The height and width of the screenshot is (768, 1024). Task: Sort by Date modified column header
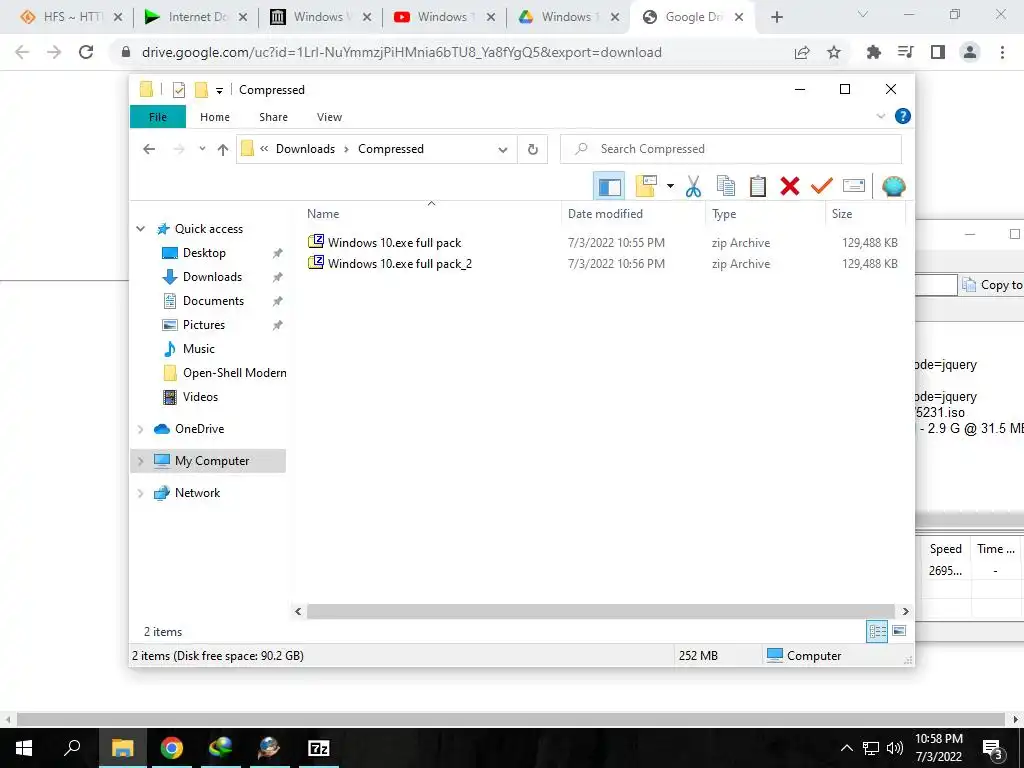(633, 214)
